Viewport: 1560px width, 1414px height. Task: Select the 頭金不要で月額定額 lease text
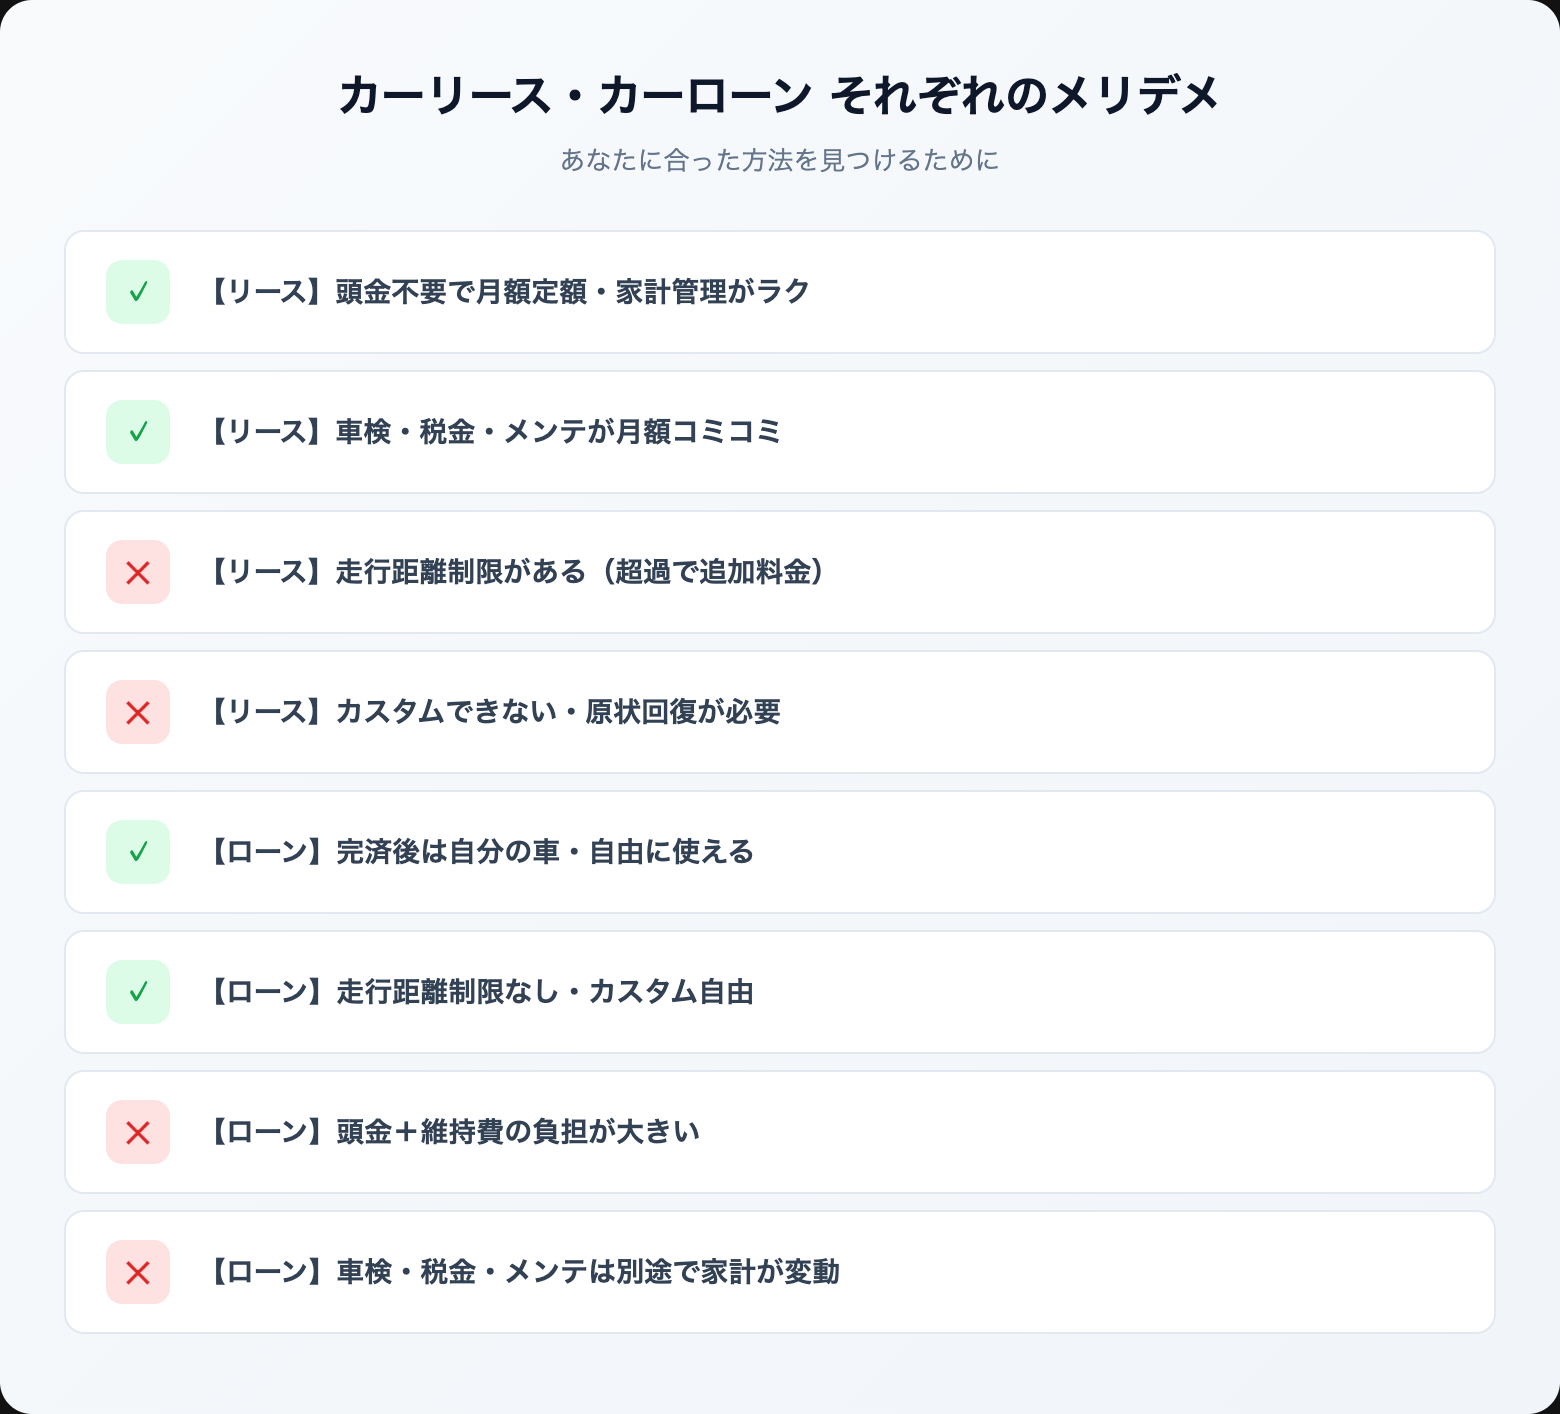[508, 292]
